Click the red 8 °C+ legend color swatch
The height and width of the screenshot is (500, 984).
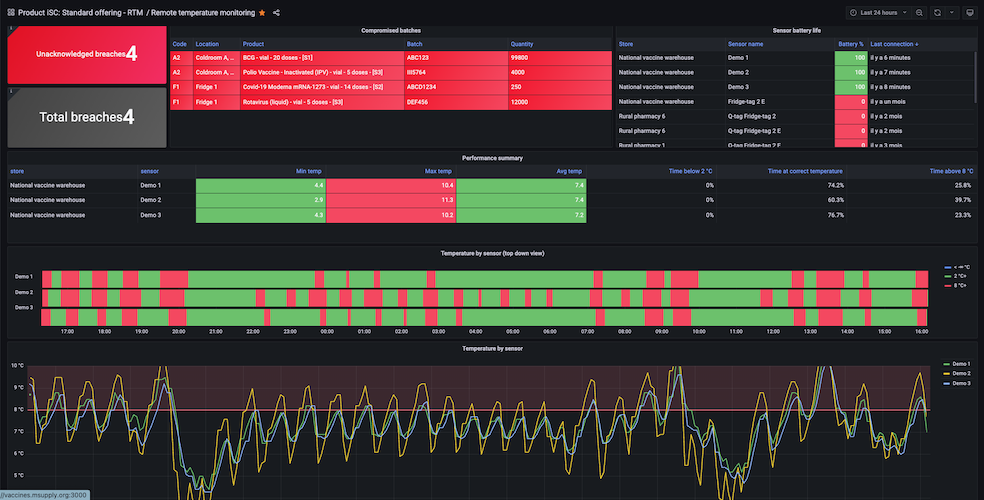(948, 286)
